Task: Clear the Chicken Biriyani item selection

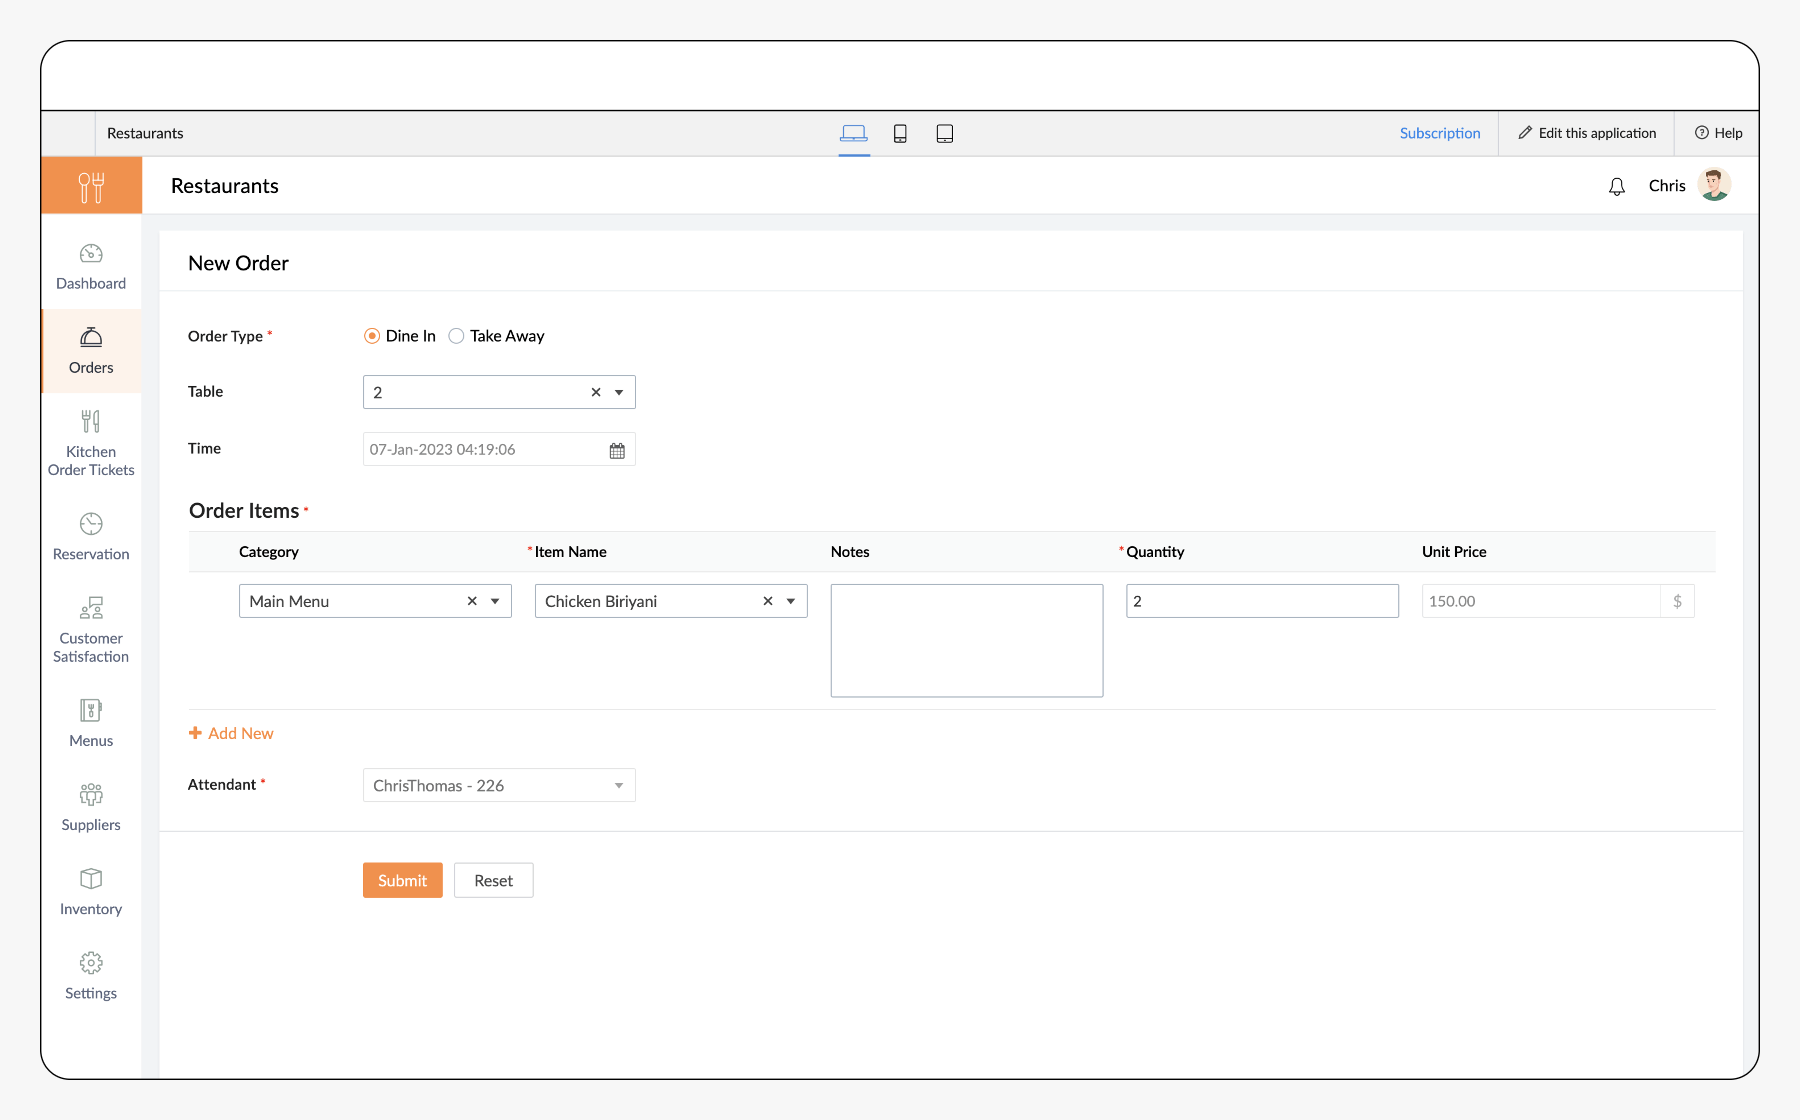Action: pyautogui.click(x=768, y=602)
